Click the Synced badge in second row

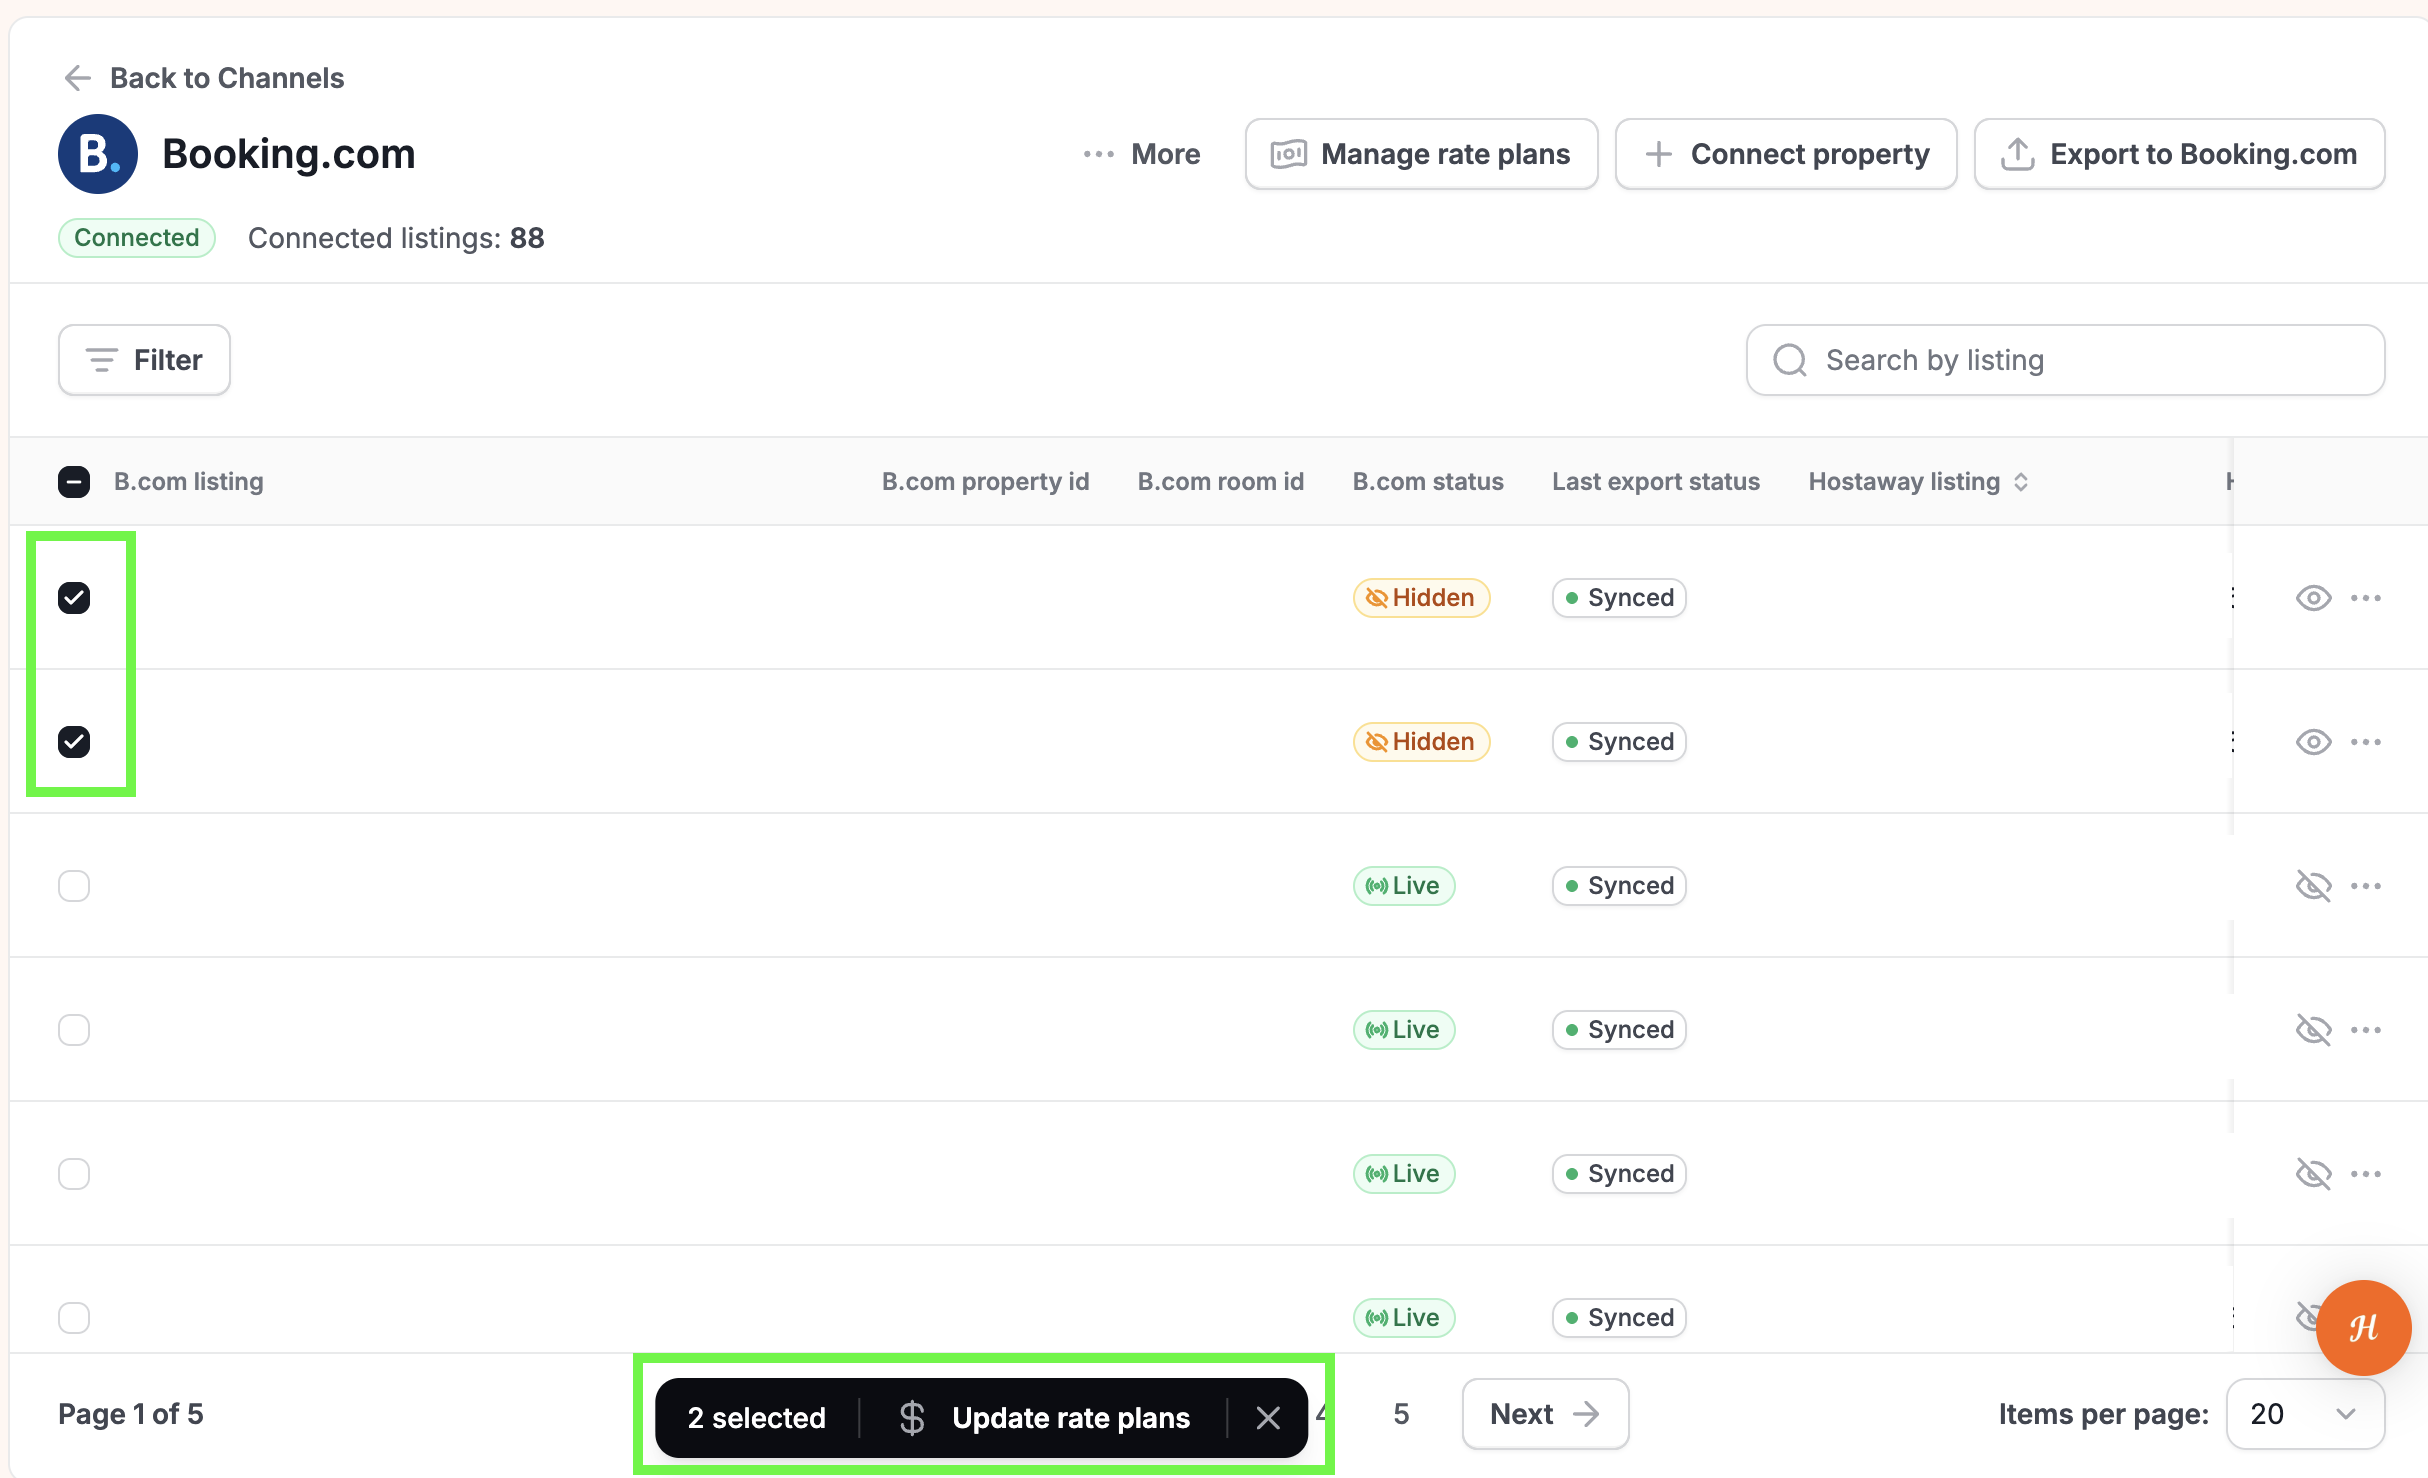(x=1619, y=742)
